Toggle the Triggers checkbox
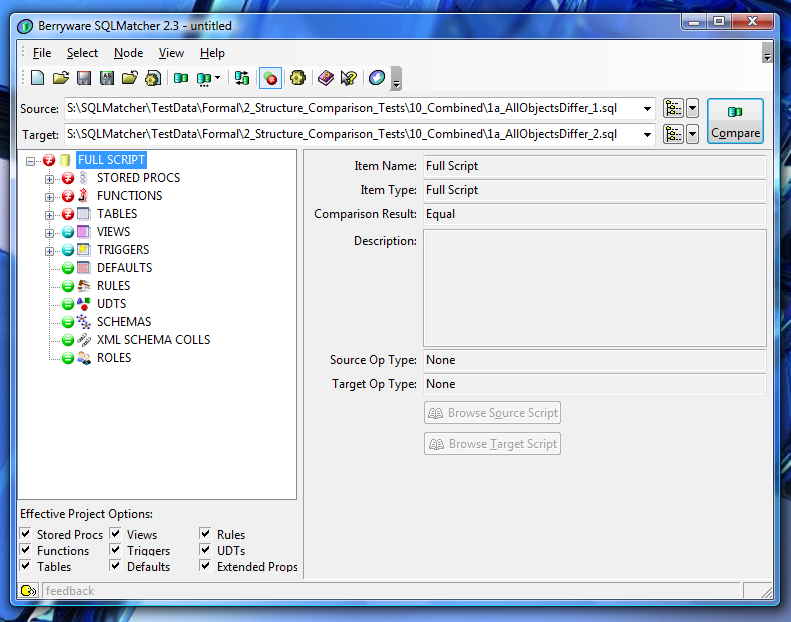This screenshot has height=622, width=791. [116, 549]
